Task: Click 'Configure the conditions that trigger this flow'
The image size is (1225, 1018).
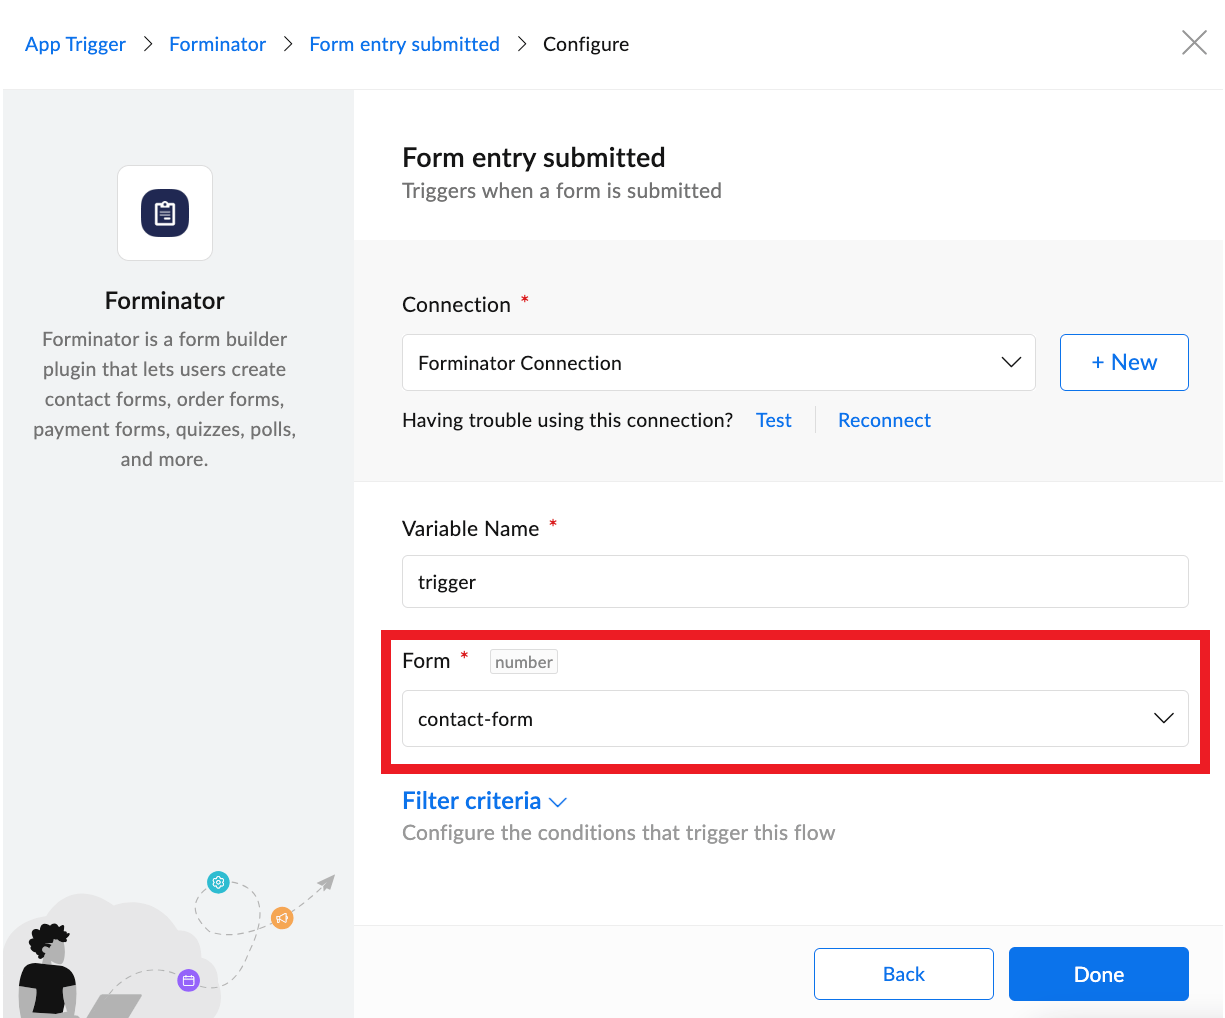Action: click(618, 833)
